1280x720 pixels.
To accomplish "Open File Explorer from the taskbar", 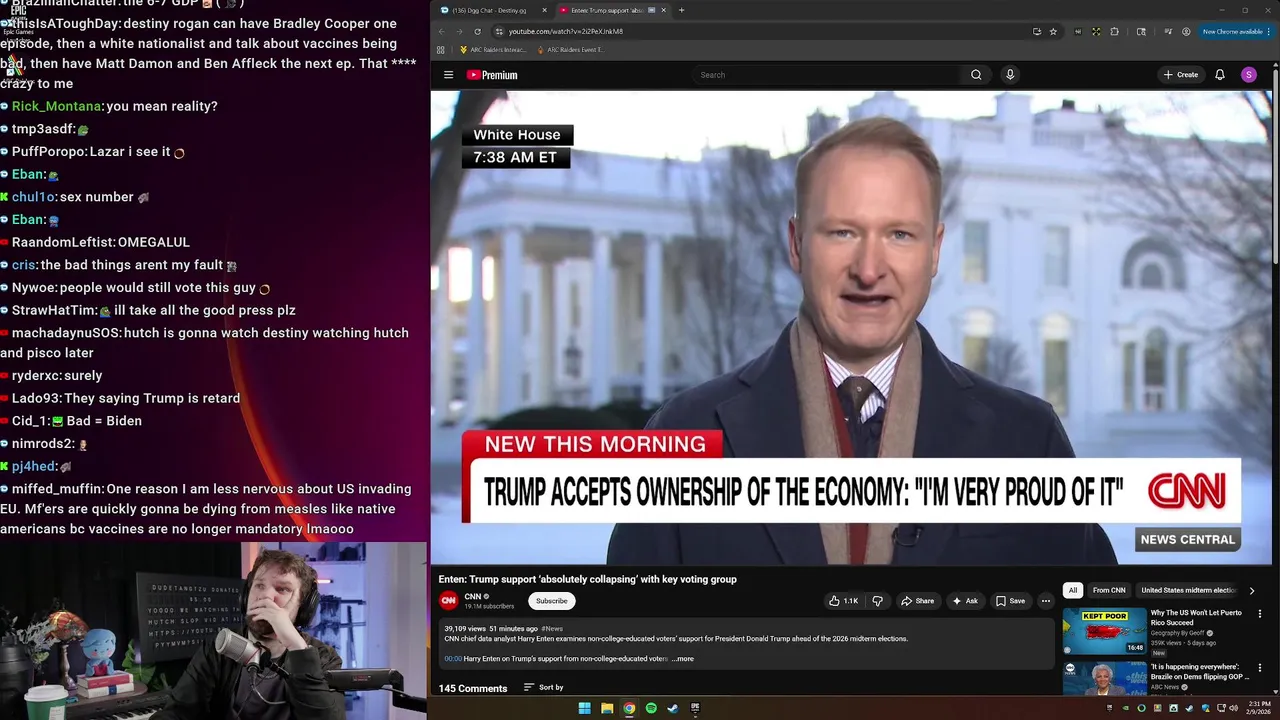I will (607, 708).
